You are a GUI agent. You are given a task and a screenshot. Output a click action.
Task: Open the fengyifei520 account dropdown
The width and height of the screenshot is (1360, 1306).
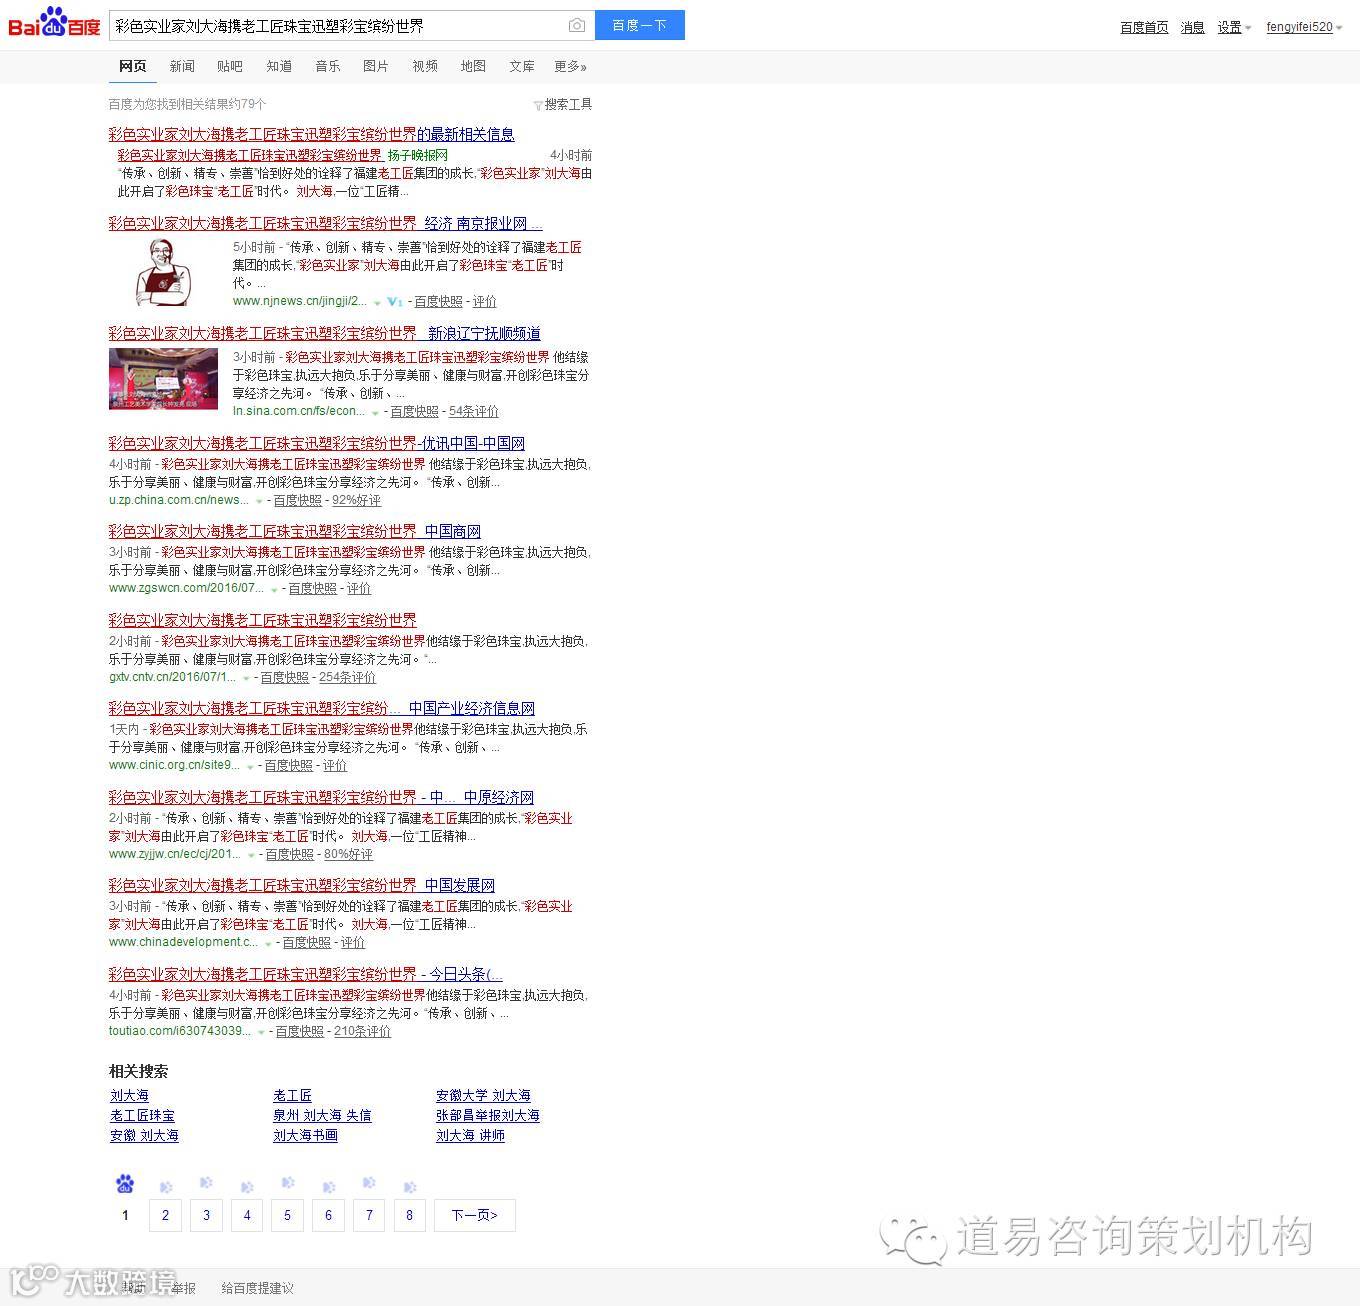tap(1304, 27)
